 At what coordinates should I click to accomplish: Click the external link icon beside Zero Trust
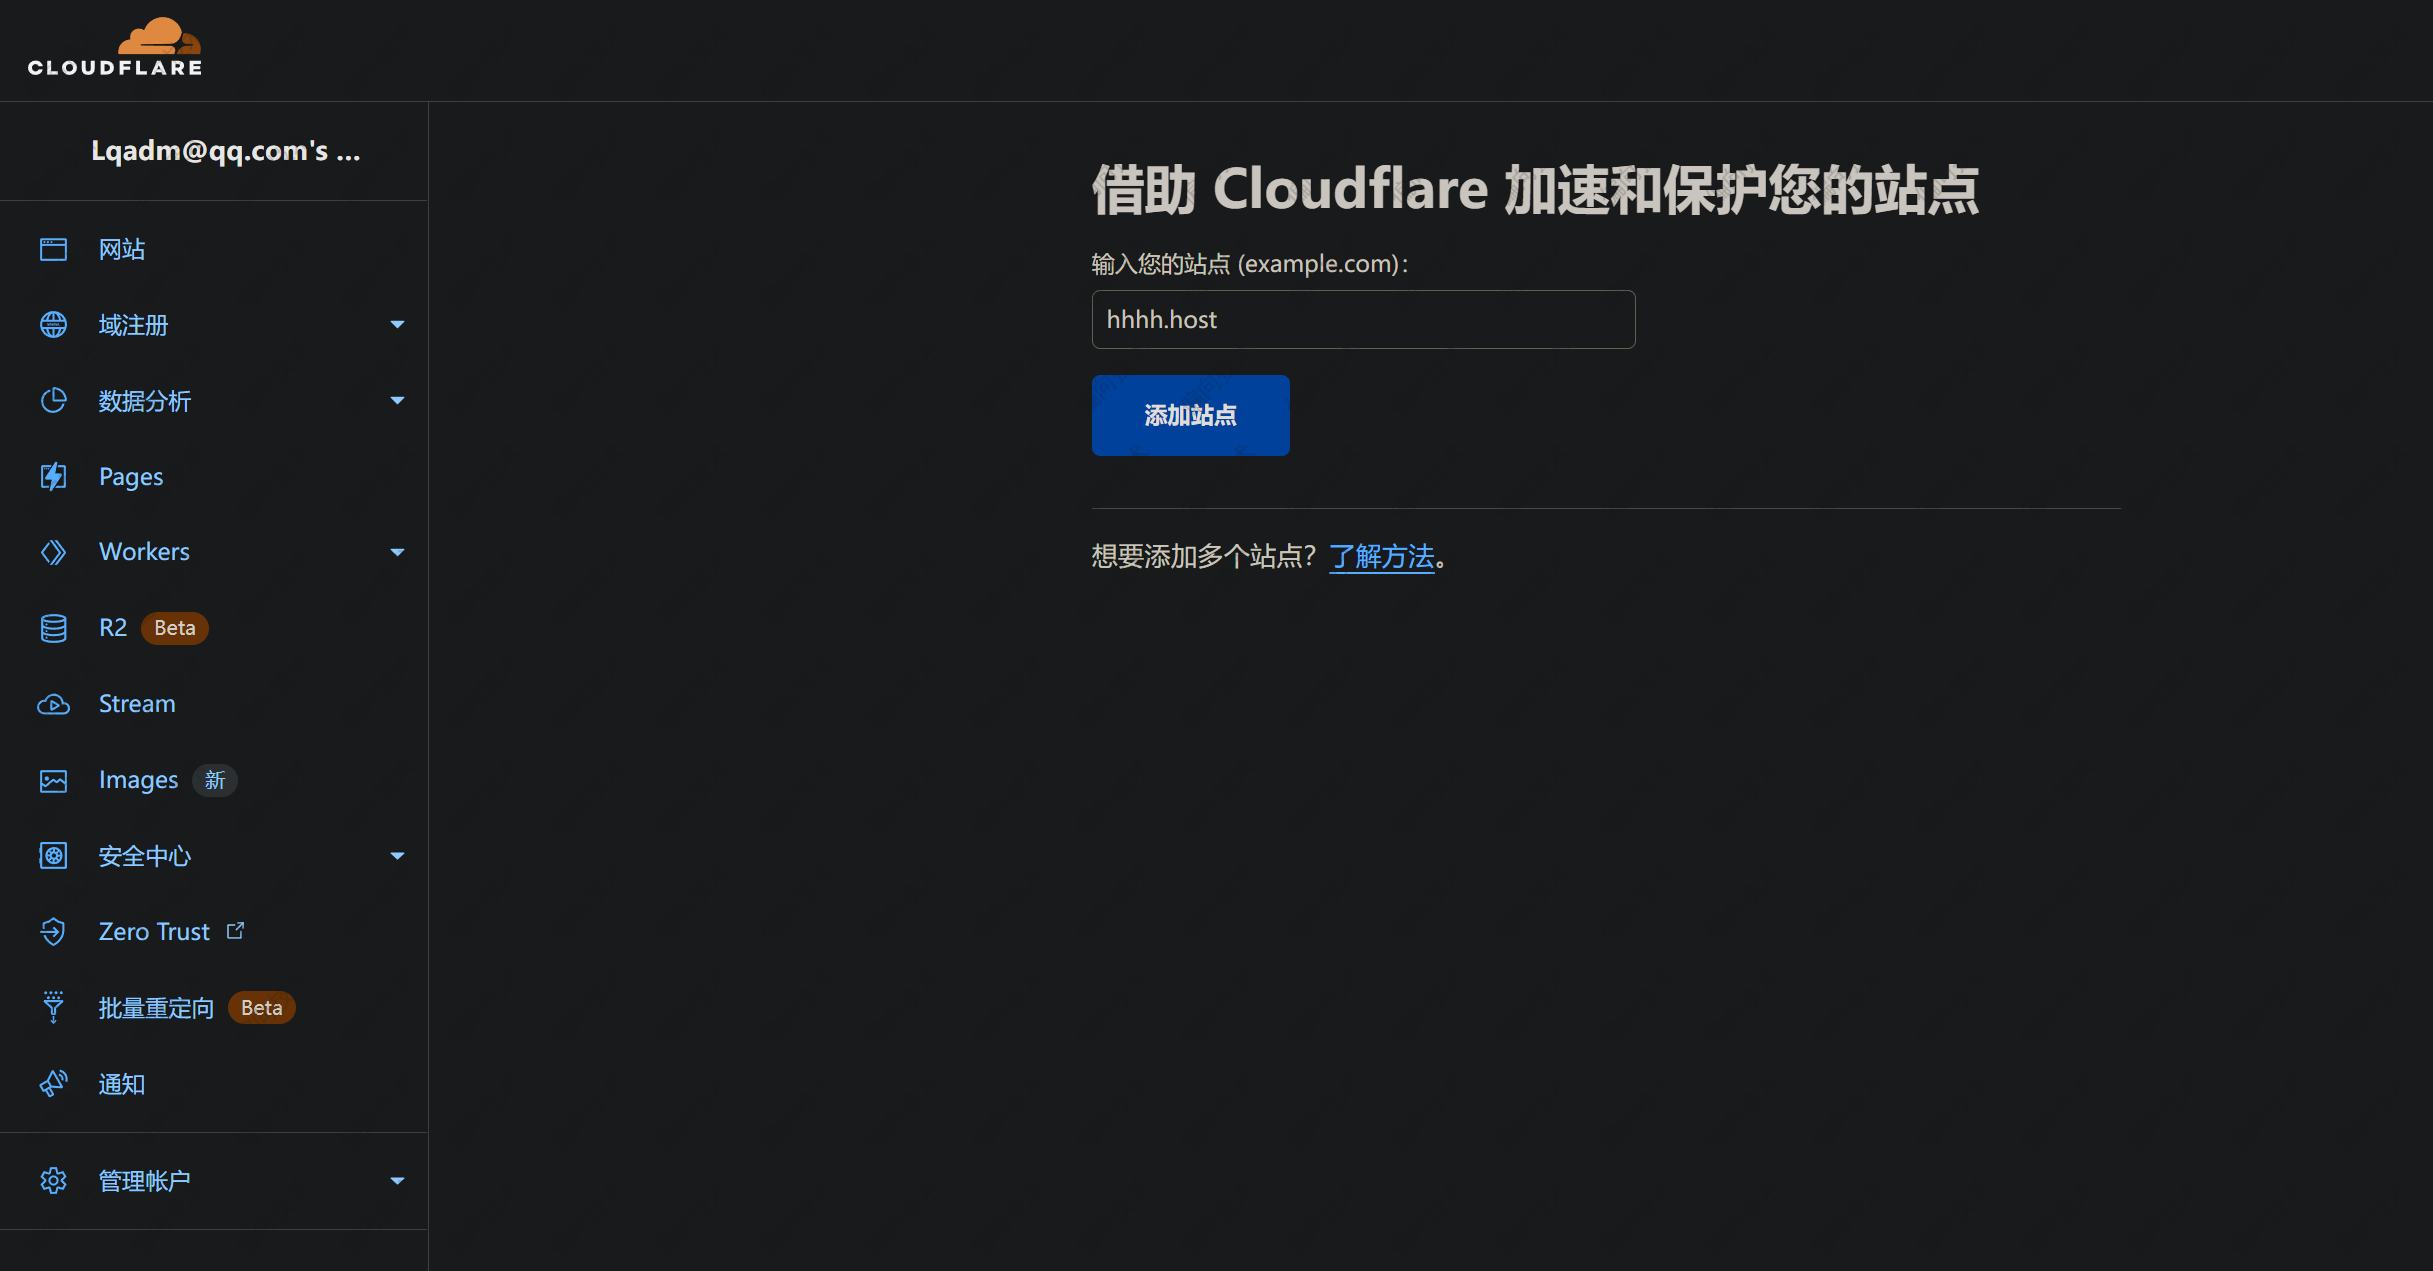click(x=235, y=931)
